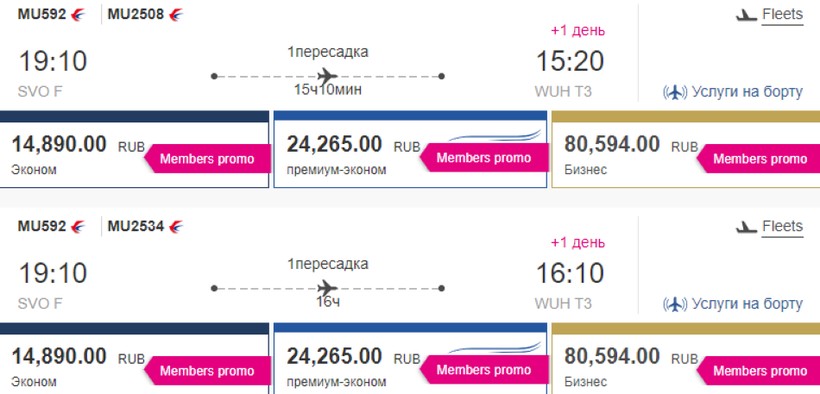
Task: Click plane icon on 16ч route line
Action: pyautogui.click(x=327, y=288)
